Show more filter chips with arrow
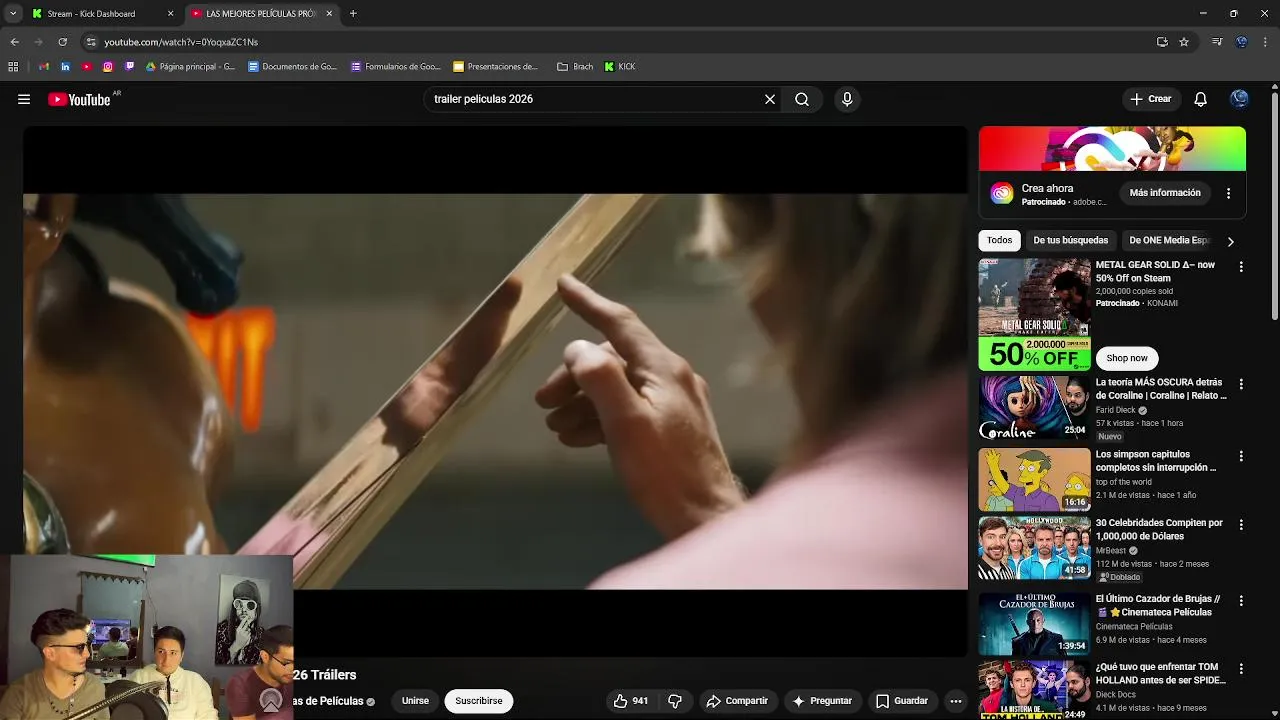 (1230, 241)
